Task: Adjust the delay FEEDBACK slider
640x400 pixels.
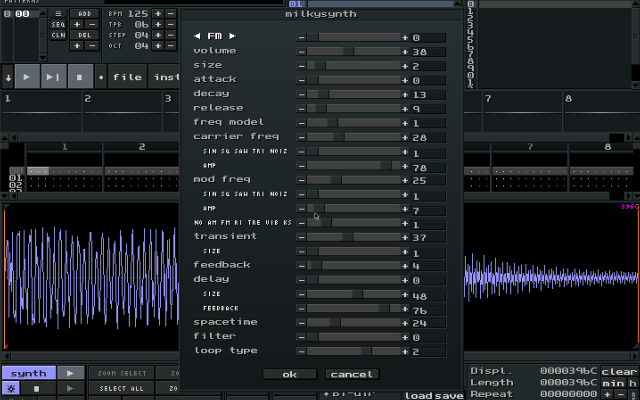Action: (x=353, y=309)
